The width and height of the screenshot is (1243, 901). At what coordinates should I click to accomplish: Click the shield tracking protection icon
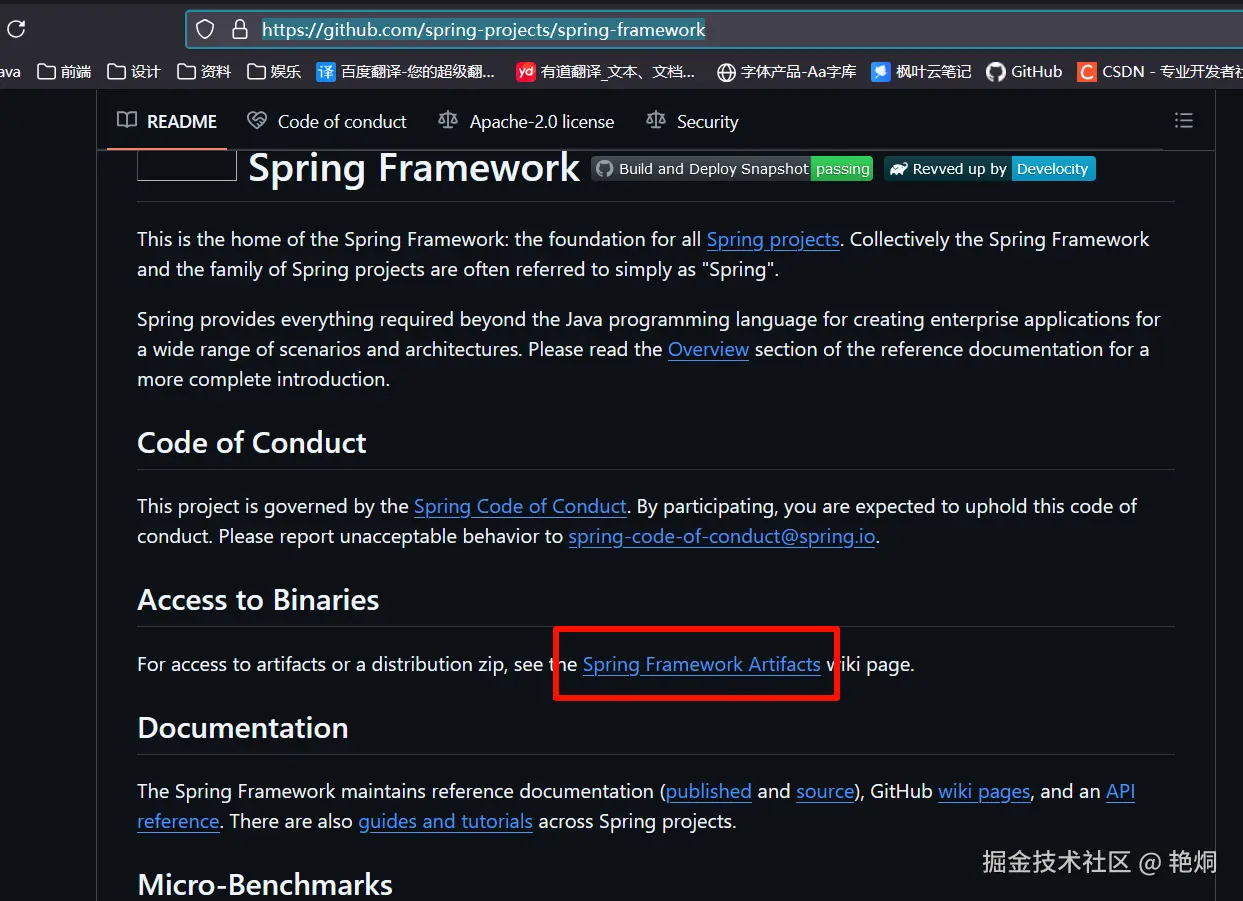205,30
